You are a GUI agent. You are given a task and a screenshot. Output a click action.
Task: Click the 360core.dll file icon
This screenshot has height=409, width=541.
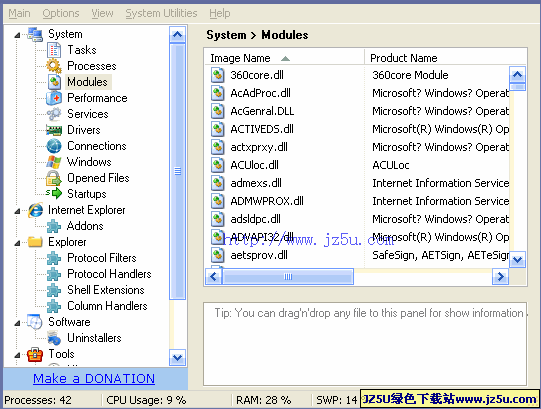[x=218, y=75]
